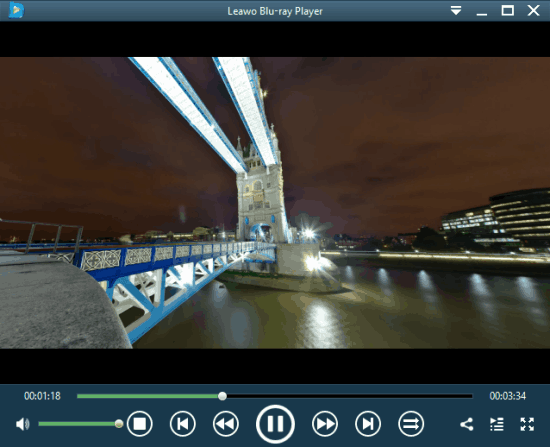Viewport: 550px width, 447px height.
Task: Fast forward the video
Action: pyautogui.click(x=325, y=424)
